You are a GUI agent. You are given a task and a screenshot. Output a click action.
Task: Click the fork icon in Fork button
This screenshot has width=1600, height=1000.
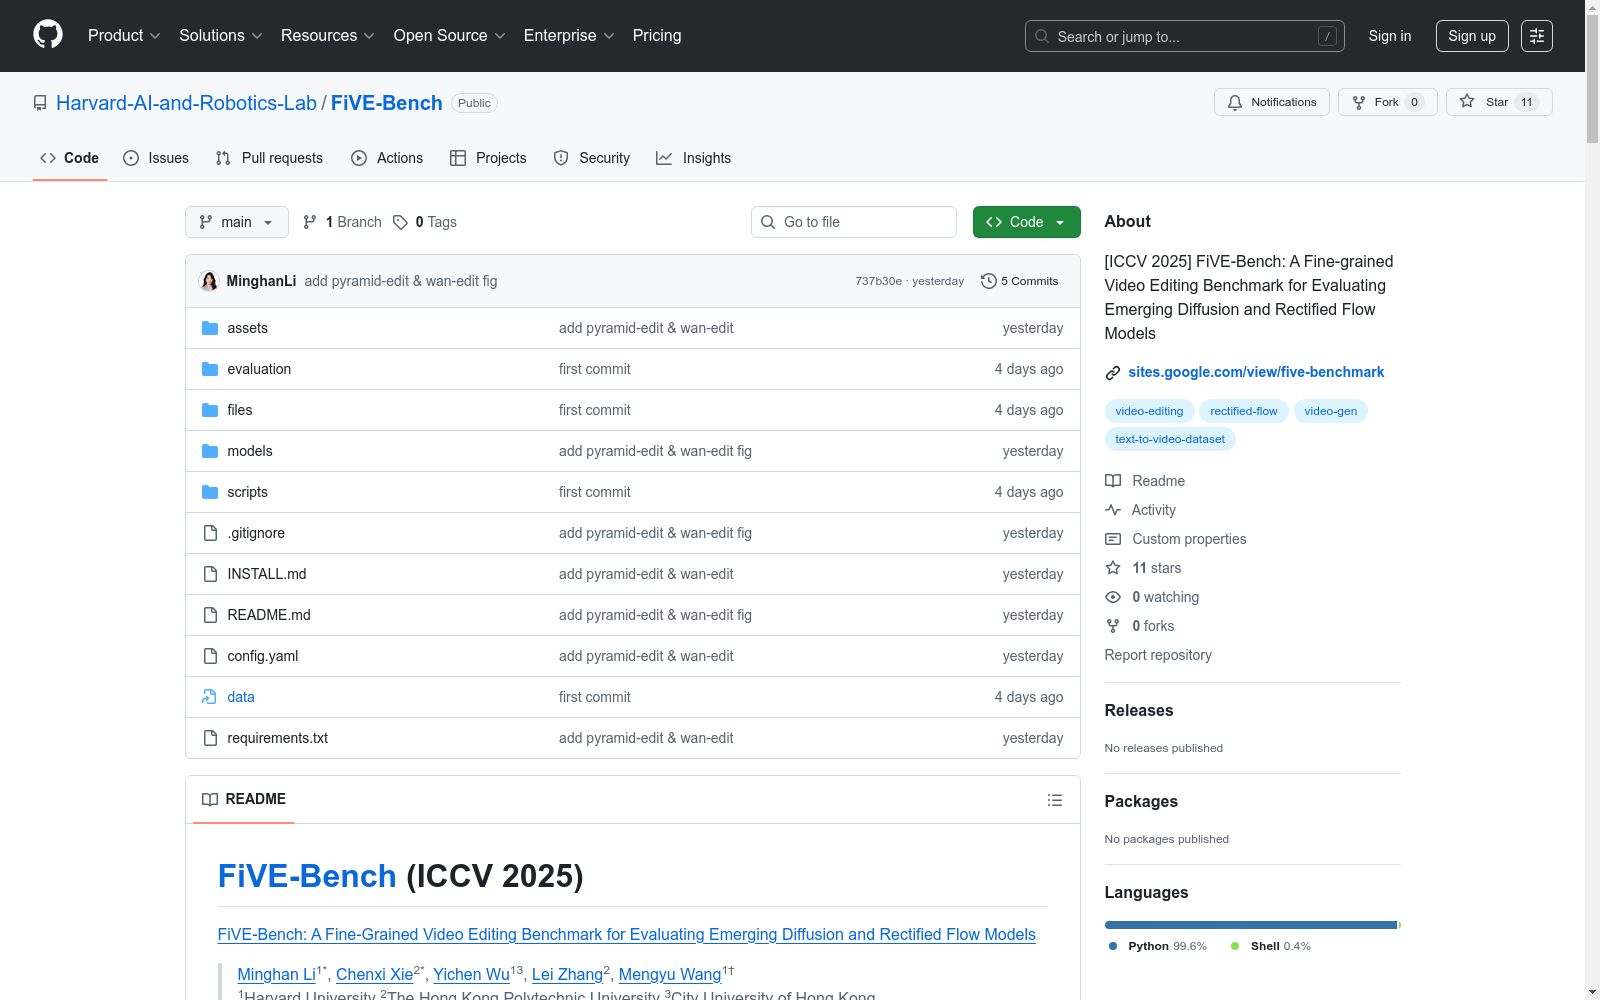click(x=1359, y=102)
